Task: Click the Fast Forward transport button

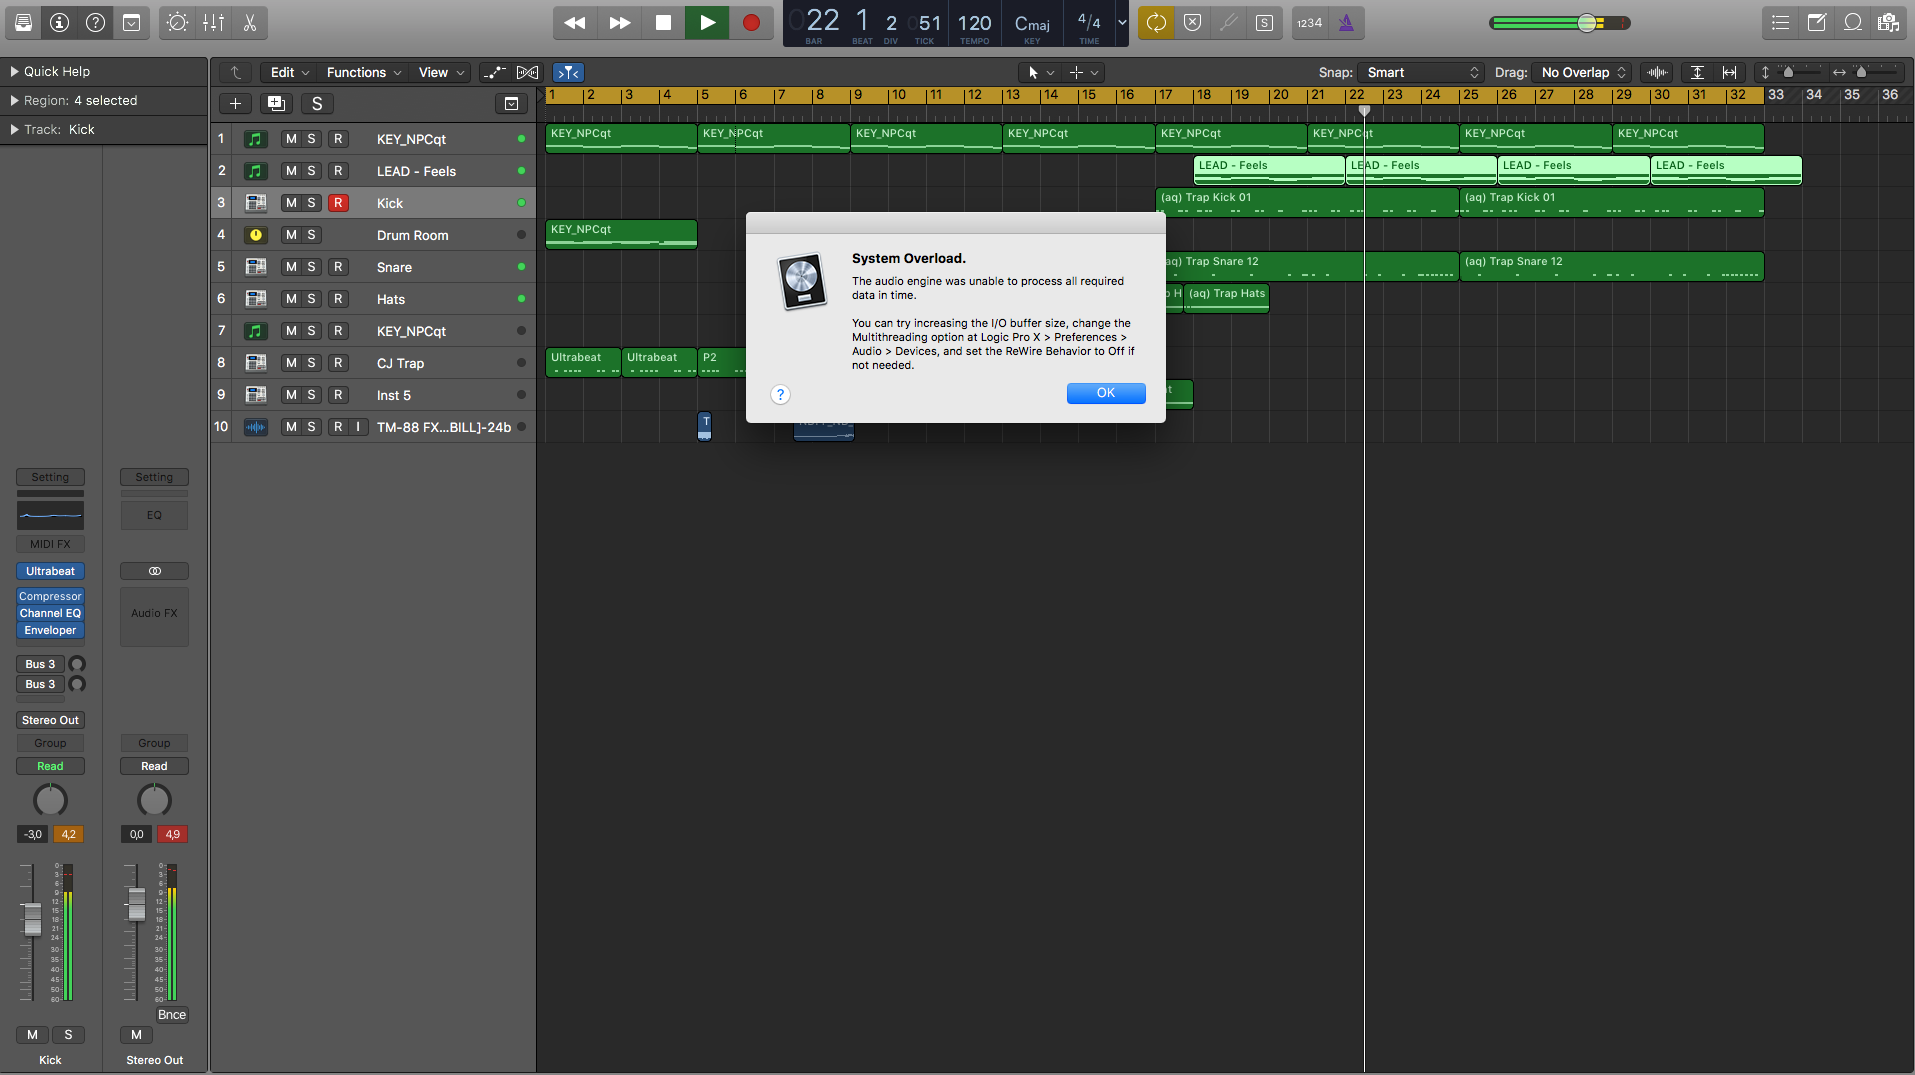Action: (620, 22)
